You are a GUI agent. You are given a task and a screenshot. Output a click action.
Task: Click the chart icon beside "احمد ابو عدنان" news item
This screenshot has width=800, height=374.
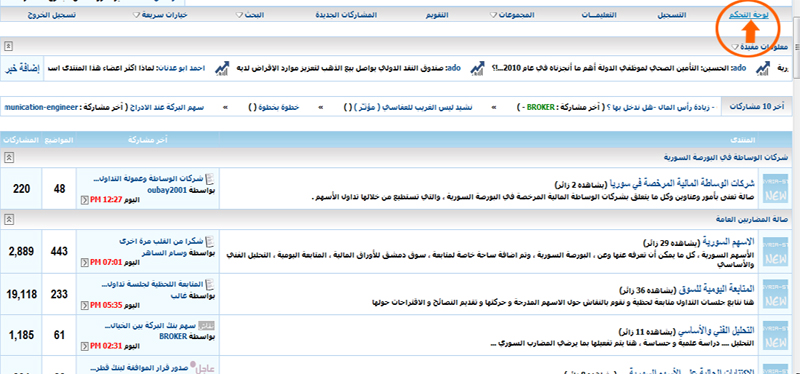point(222,69)
